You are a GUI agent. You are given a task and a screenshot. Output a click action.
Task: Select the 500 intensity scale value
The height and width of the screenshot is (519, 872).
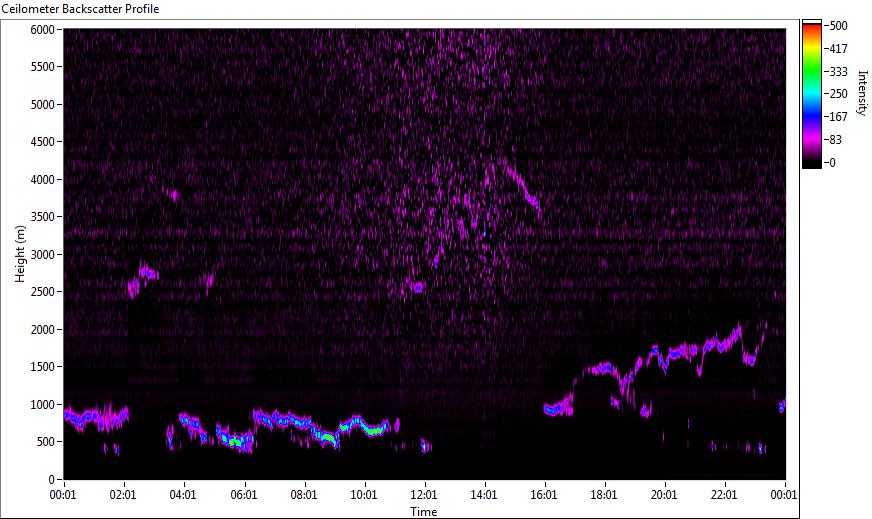tap(838, 26)
